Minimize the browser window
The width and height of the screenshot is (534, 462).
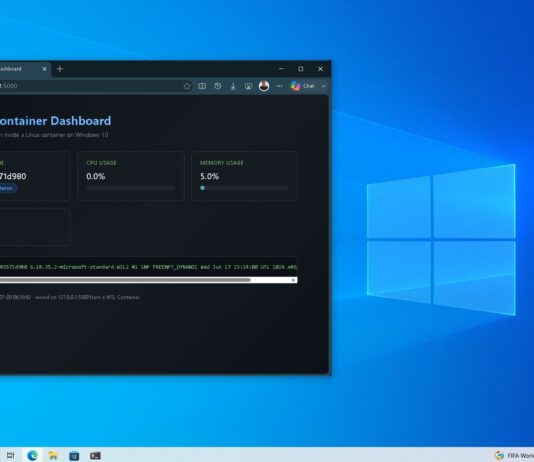tap(281, 69)
